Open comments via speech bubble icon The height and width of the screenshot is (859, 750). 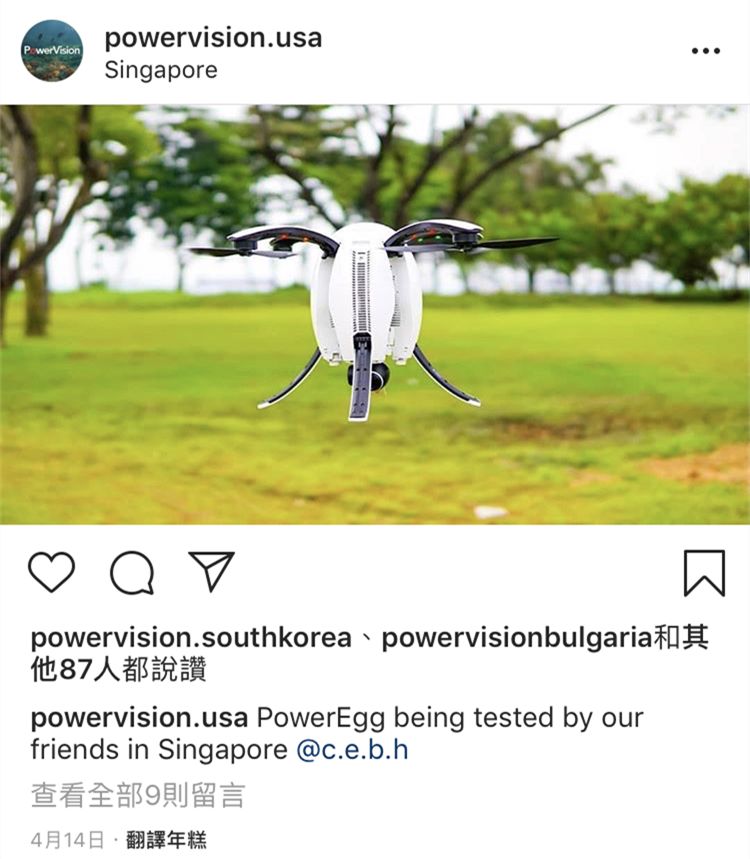pos(132,572)
